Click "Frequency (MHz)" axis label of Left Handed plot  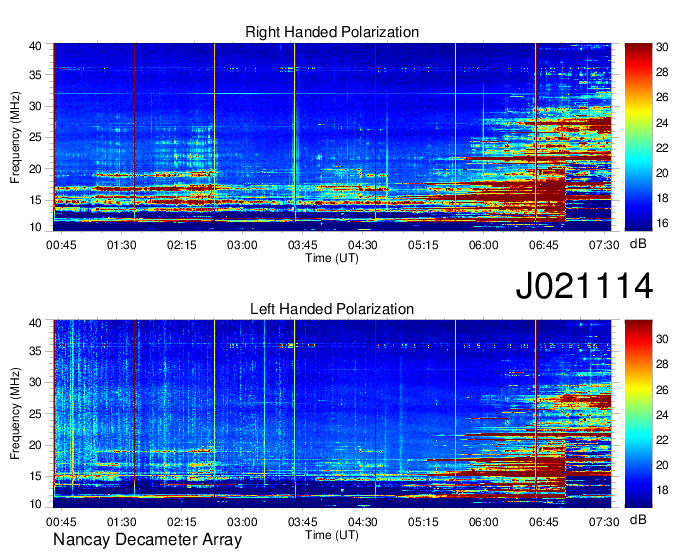coord(15,414)
